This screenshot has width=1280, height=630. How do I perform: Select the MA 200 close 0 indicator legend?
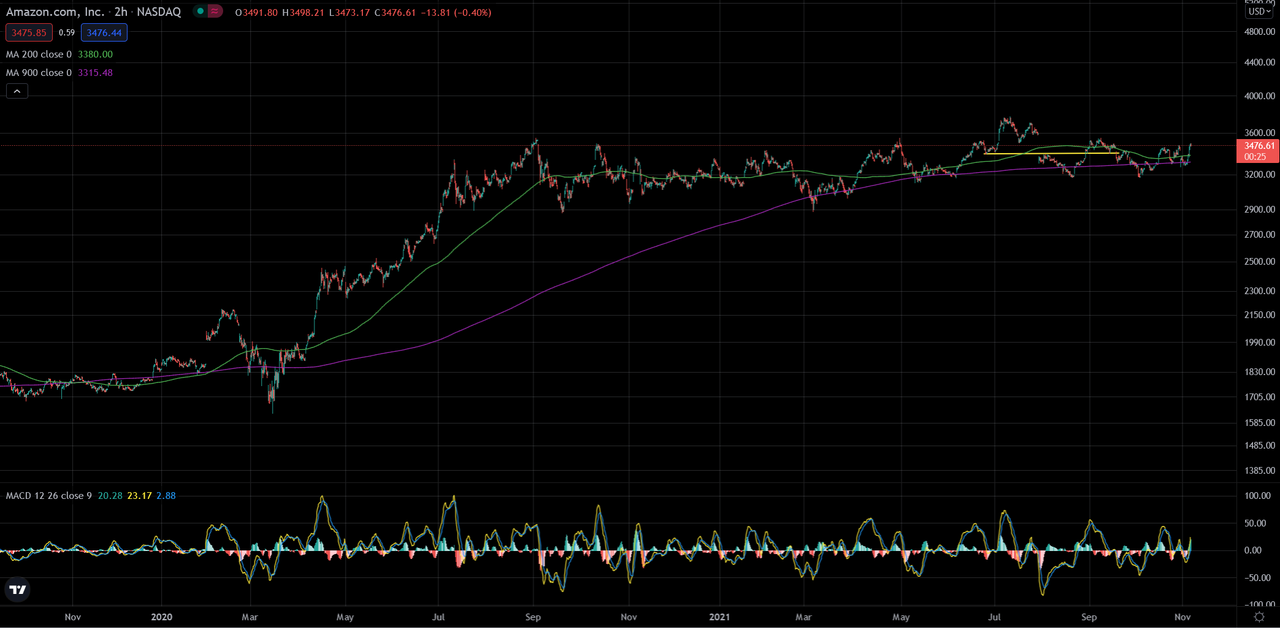point(39,54)
